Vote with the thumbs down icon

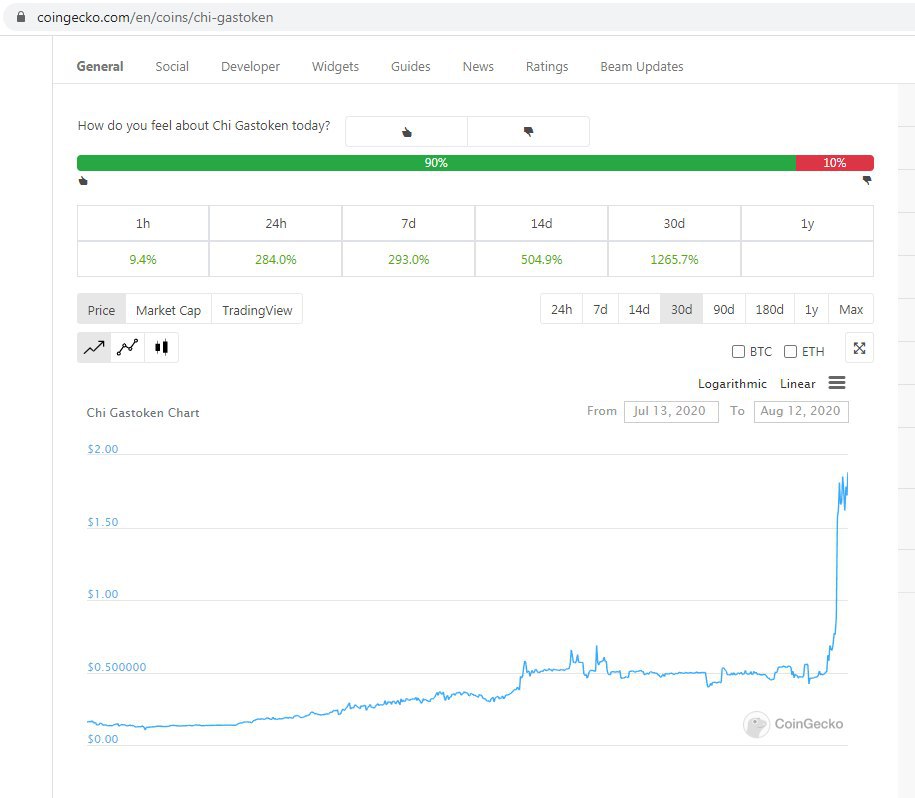click(x=528, y=132)
